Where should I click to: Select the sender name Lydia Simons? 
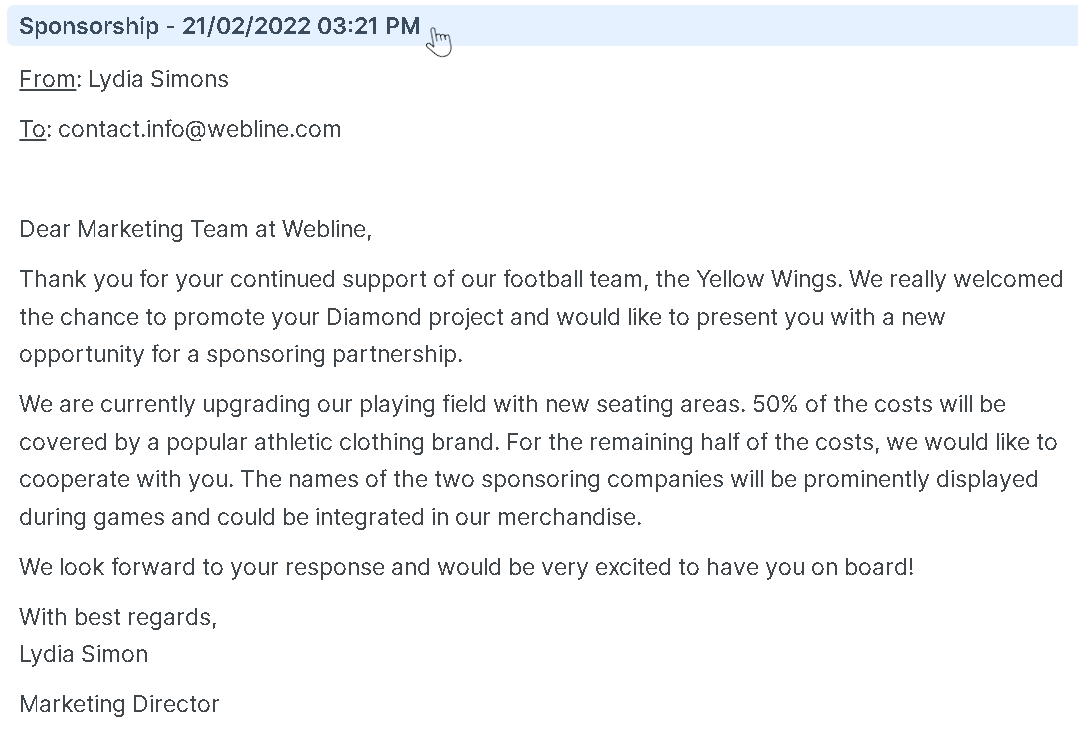click(x=158, y=79)
